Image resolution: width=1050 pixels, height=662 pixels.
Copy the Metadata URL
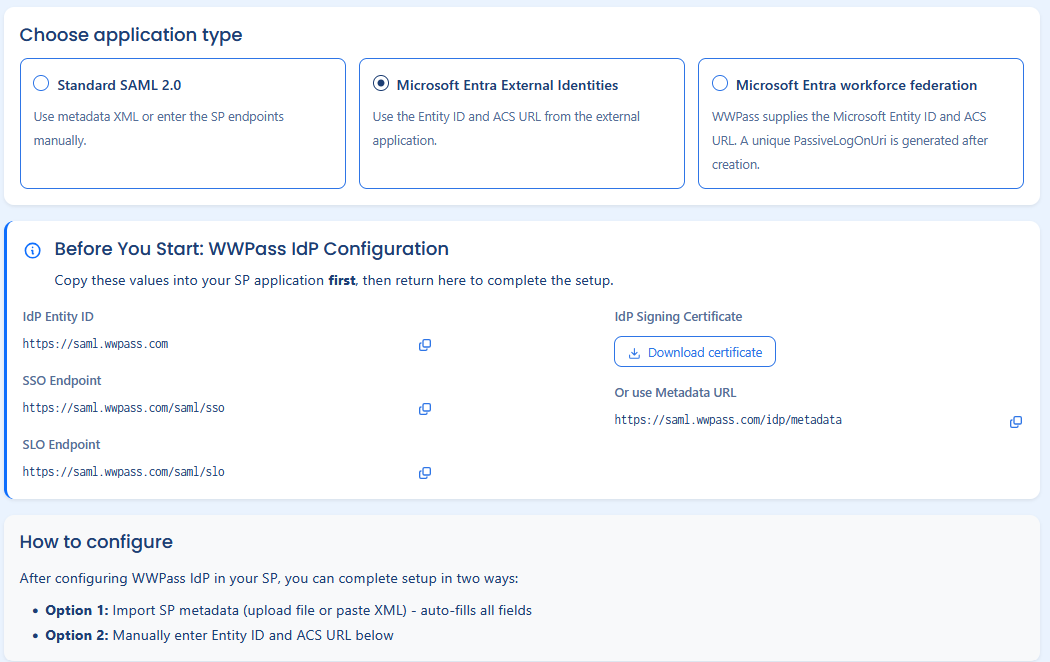pyautogui.click(x=1016, y=422)
